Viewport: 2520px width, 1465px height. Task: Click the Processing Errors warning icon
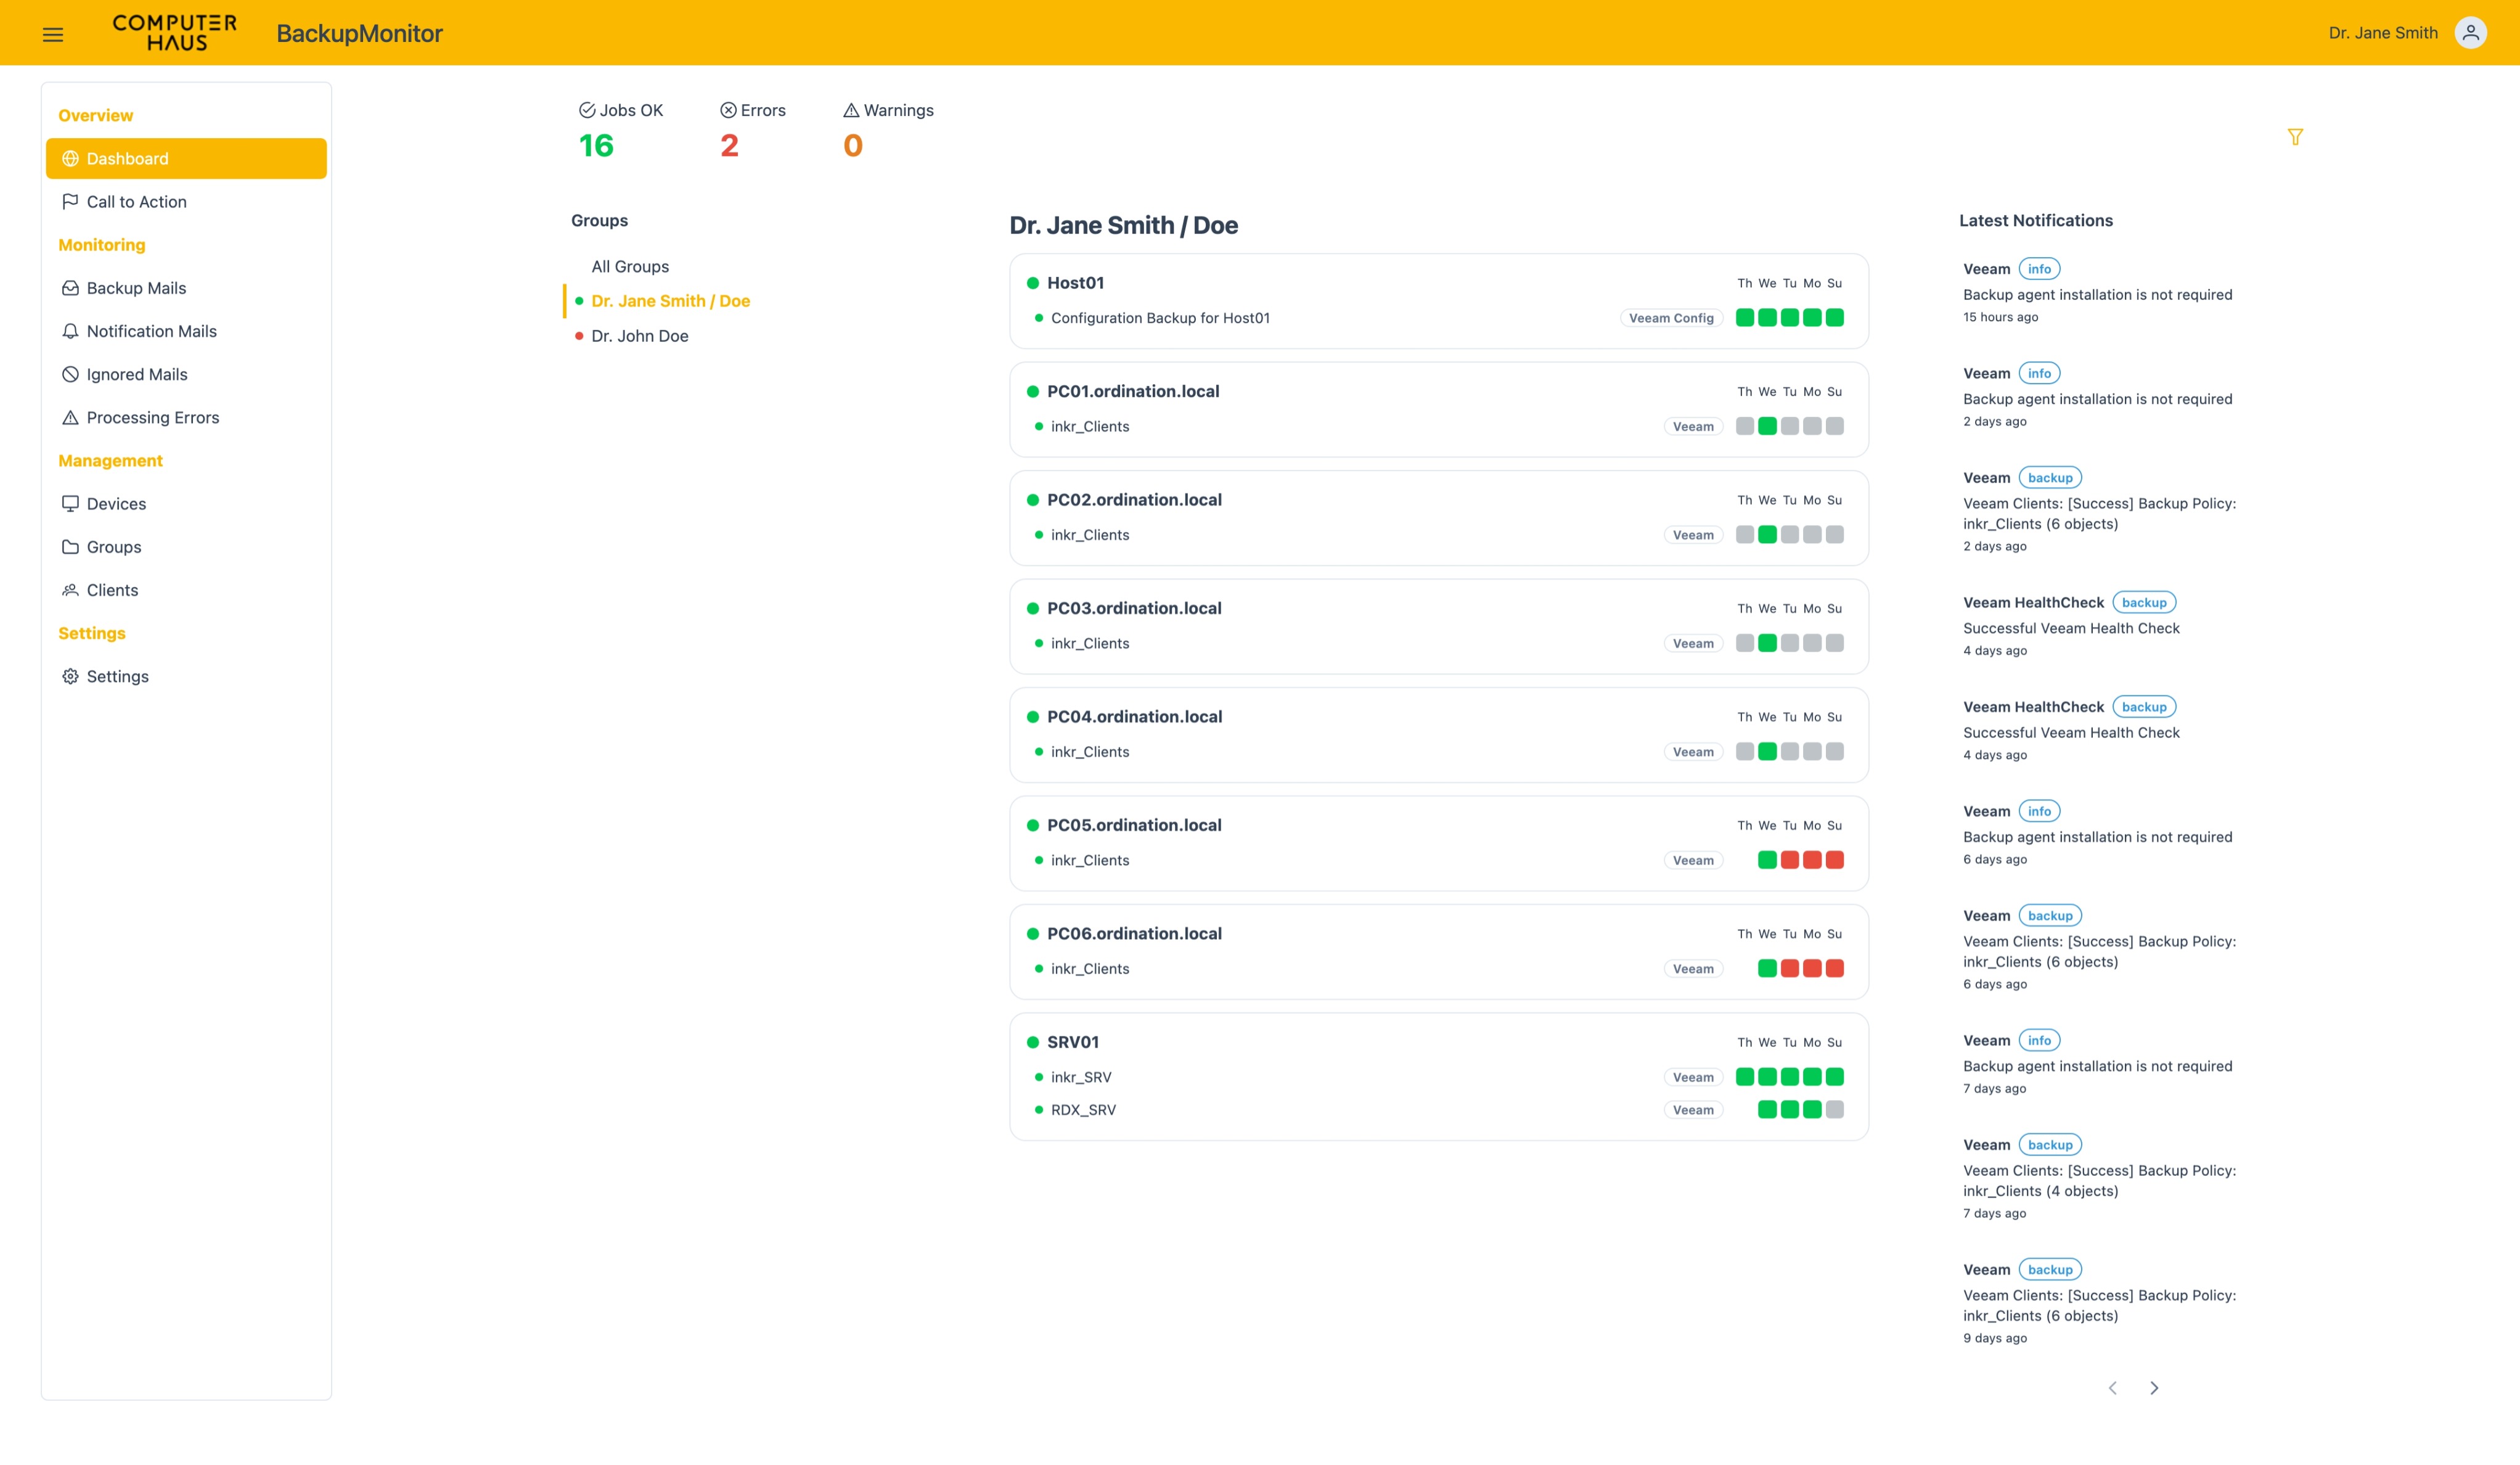click(x=70, y=418)
